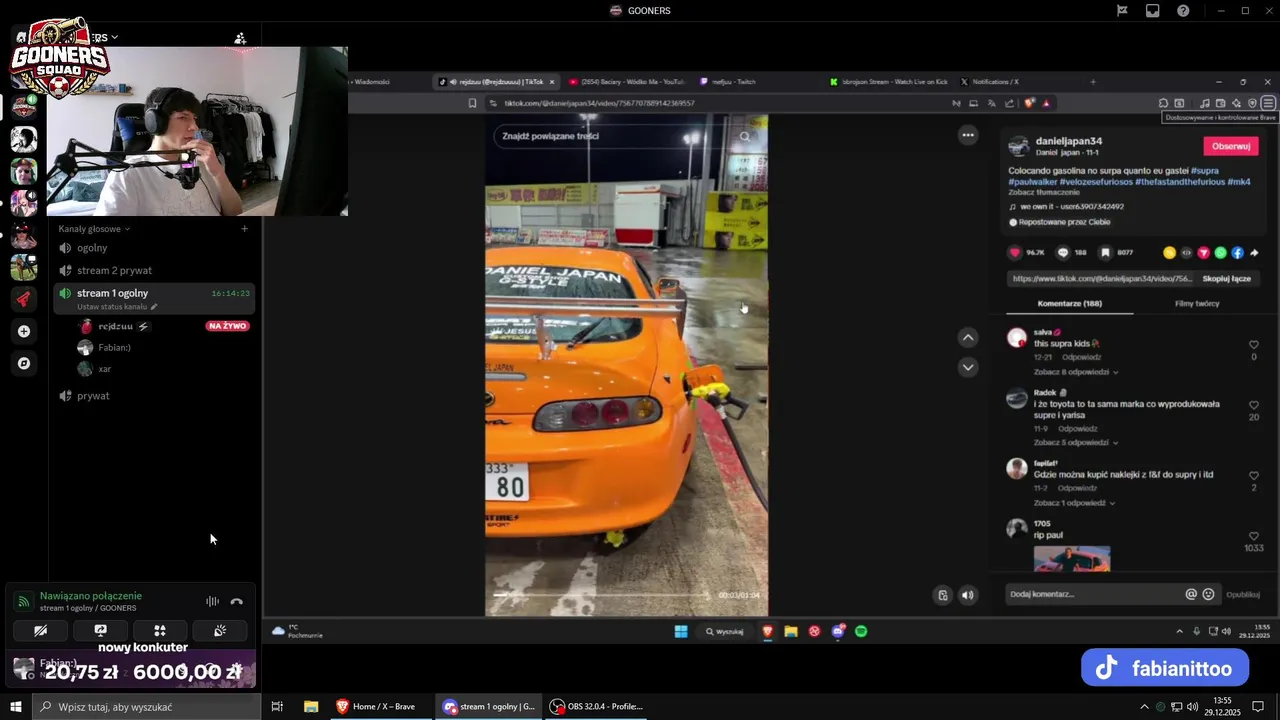The height and width of the screenshot is (720, 1280).
Task: Switch to the Baciary YouTube tab
Action: pyautogui.click(x=628, y=82)
